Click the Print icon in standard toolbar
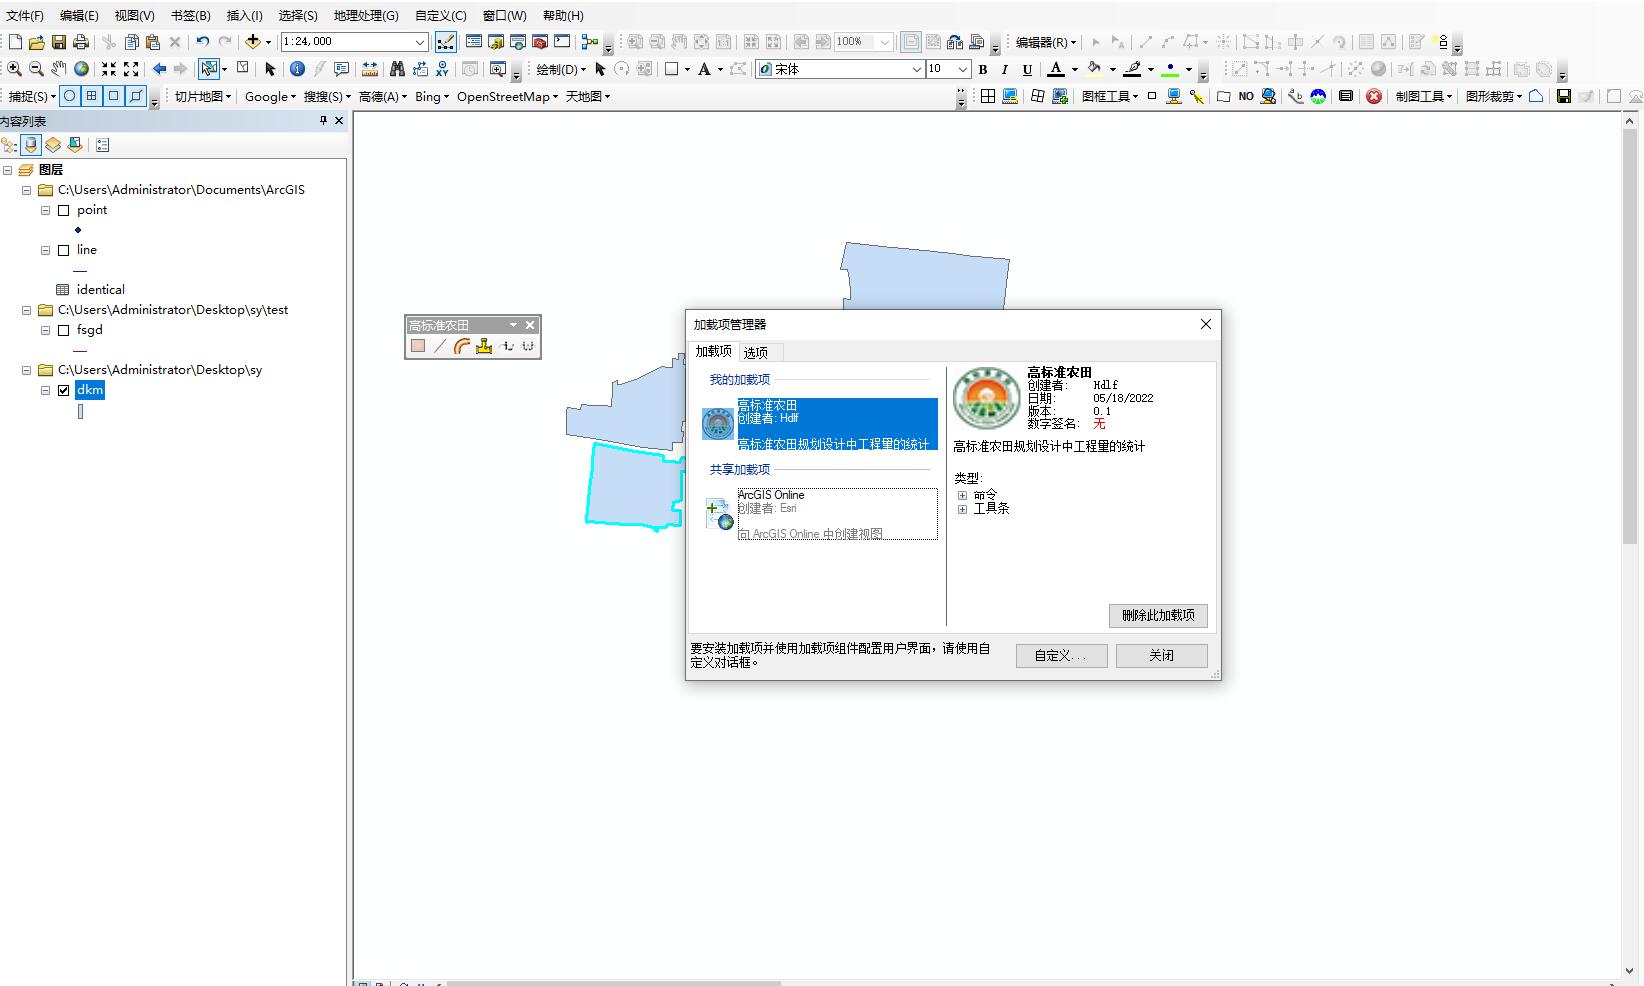The height and width of the screenshot is (986, 1644). pyautogui.click(x=81, y=42)
